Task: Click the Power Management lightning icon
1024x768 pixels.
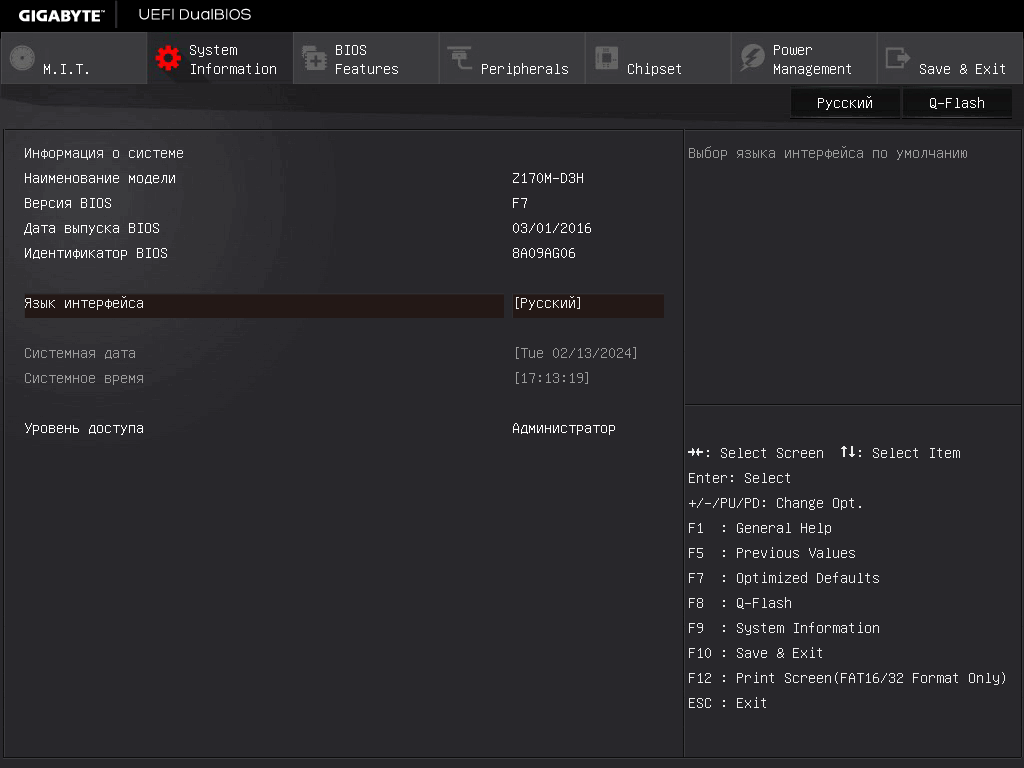Action: tap(752, 58)
